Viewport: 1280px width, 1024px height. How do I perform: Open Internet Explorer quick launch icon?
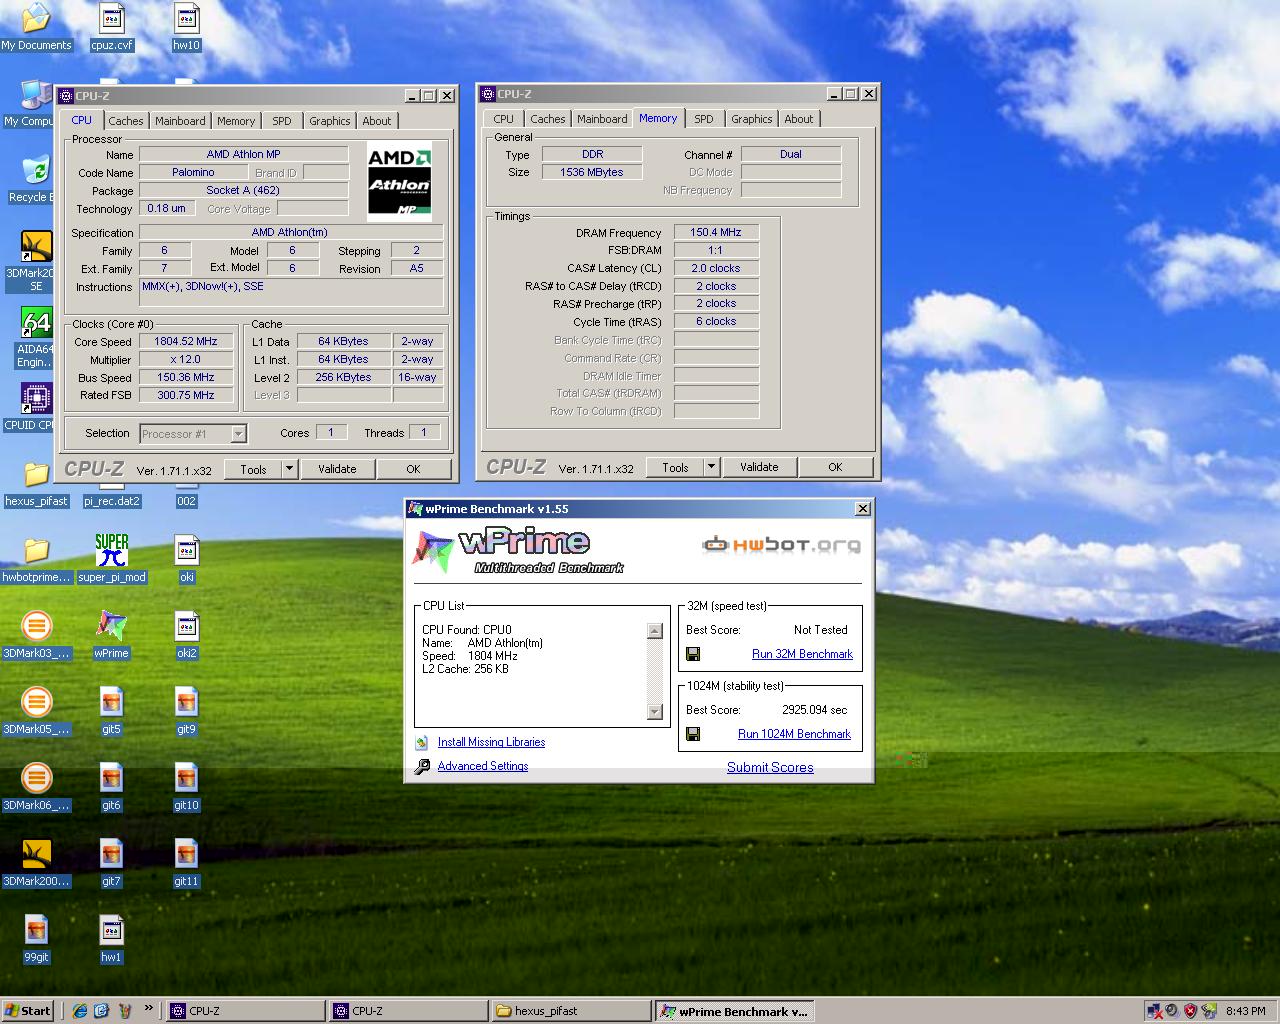tap(80, 1011)
